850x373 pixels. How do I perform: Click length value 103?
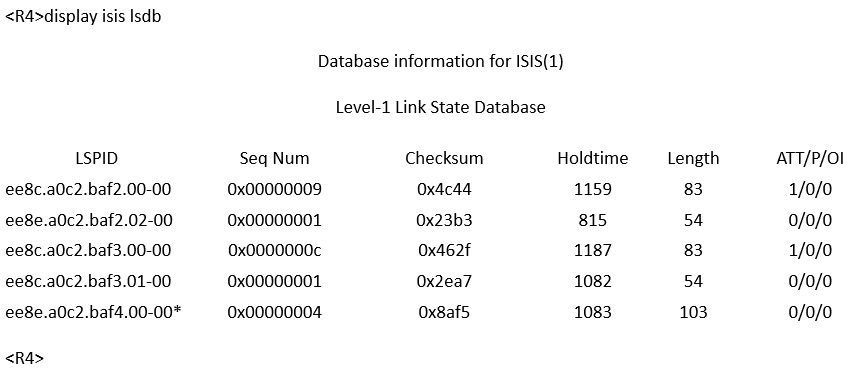pyautogui.click(x=693, y=312)
